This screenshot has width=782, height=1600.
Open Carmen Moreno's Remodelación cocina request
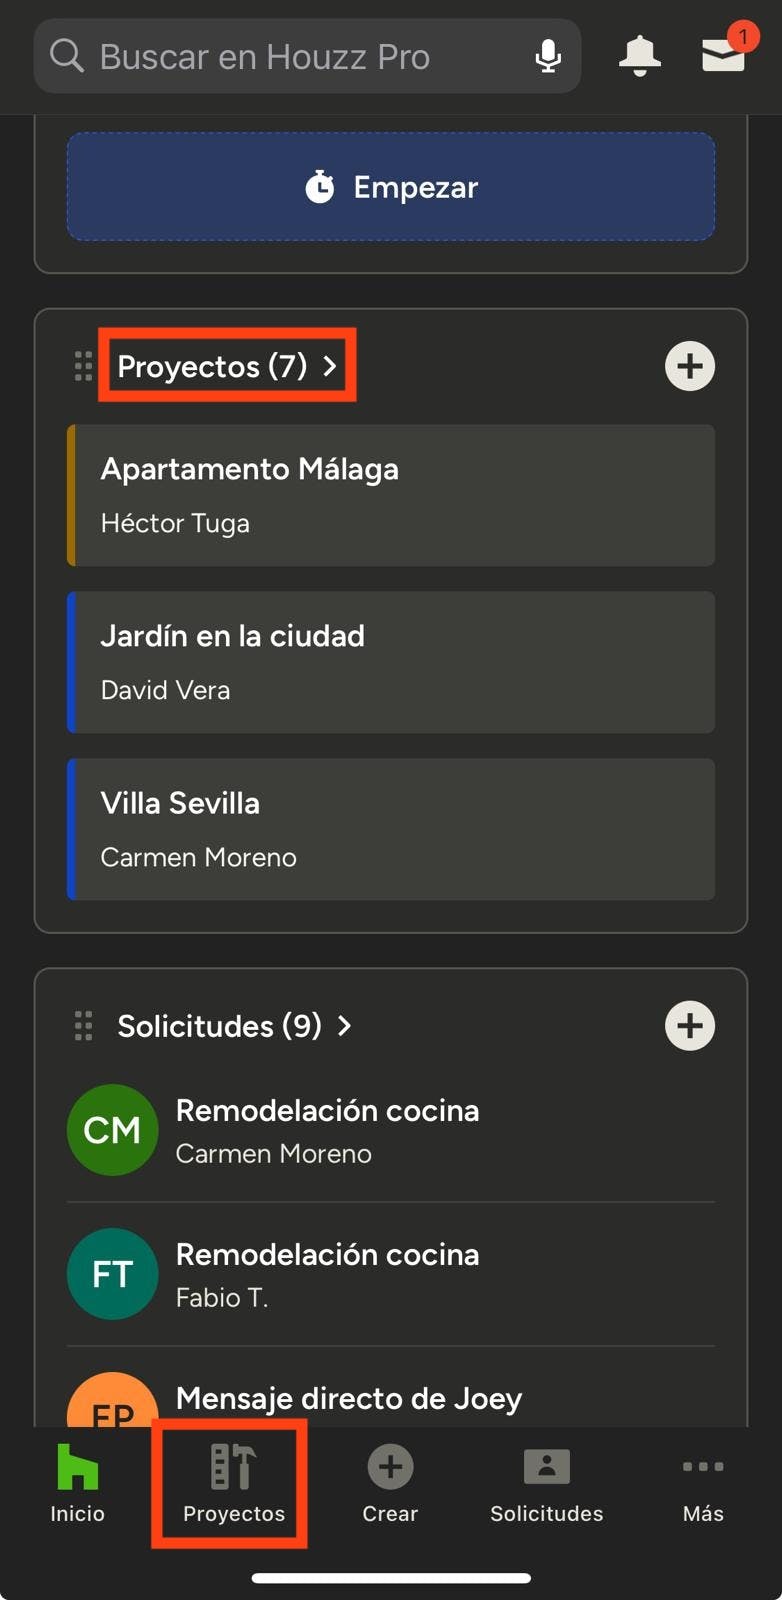click(391, 1131)
